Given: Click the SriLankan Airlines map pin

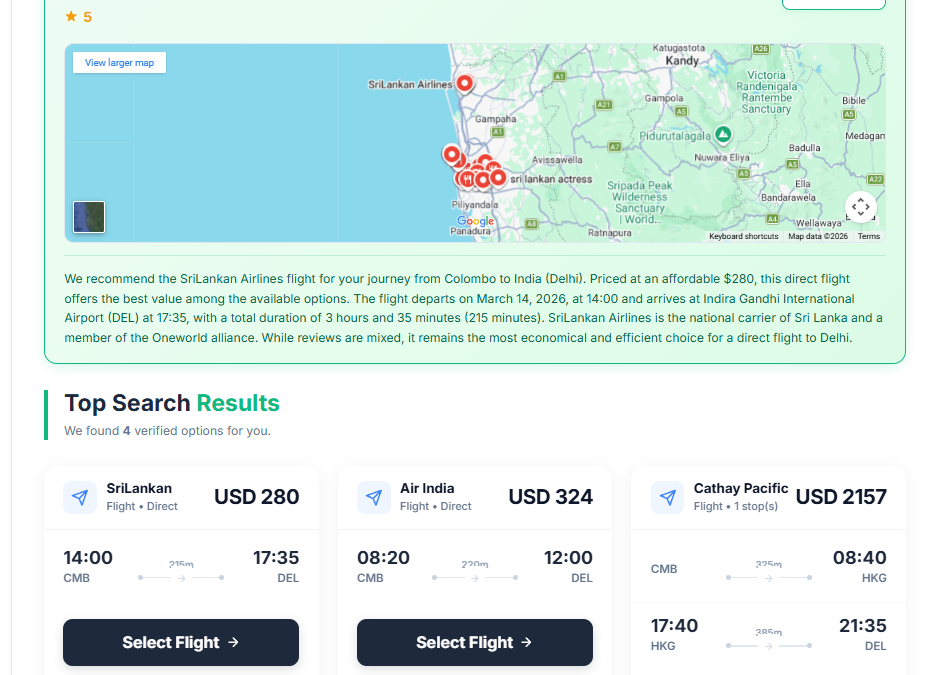Looking at the screenshot, I should pyautogui.click(x=464, y=84).
